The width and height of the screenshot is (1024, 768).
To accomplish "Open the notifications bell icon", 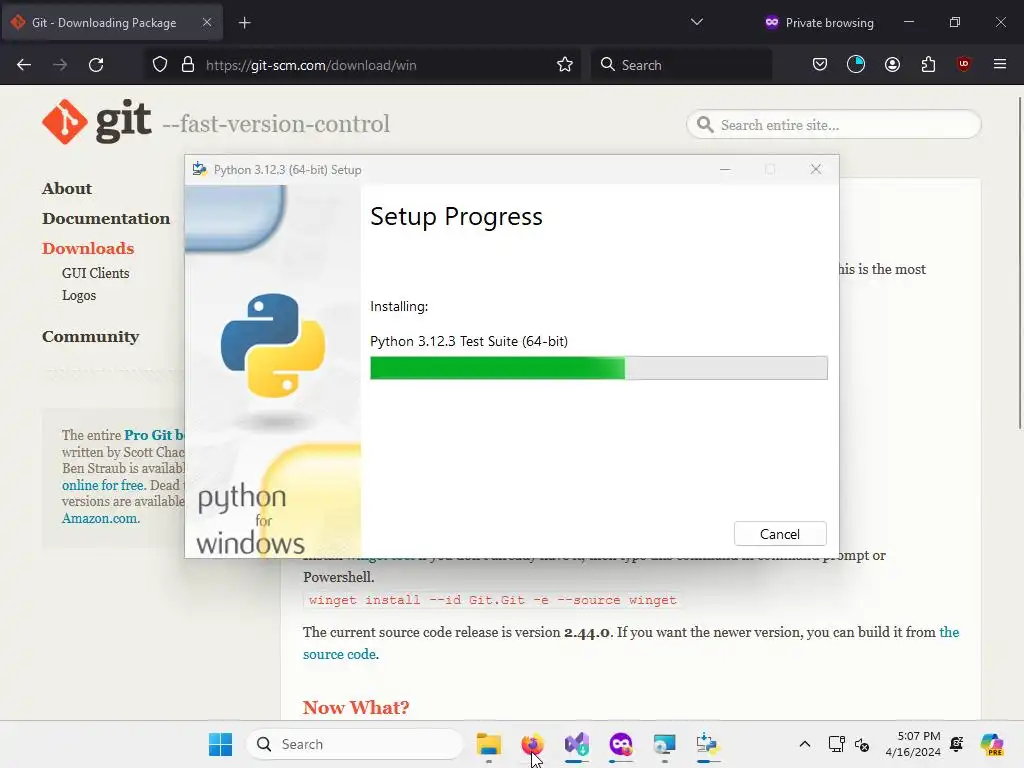I will click(x=957, y=744).
